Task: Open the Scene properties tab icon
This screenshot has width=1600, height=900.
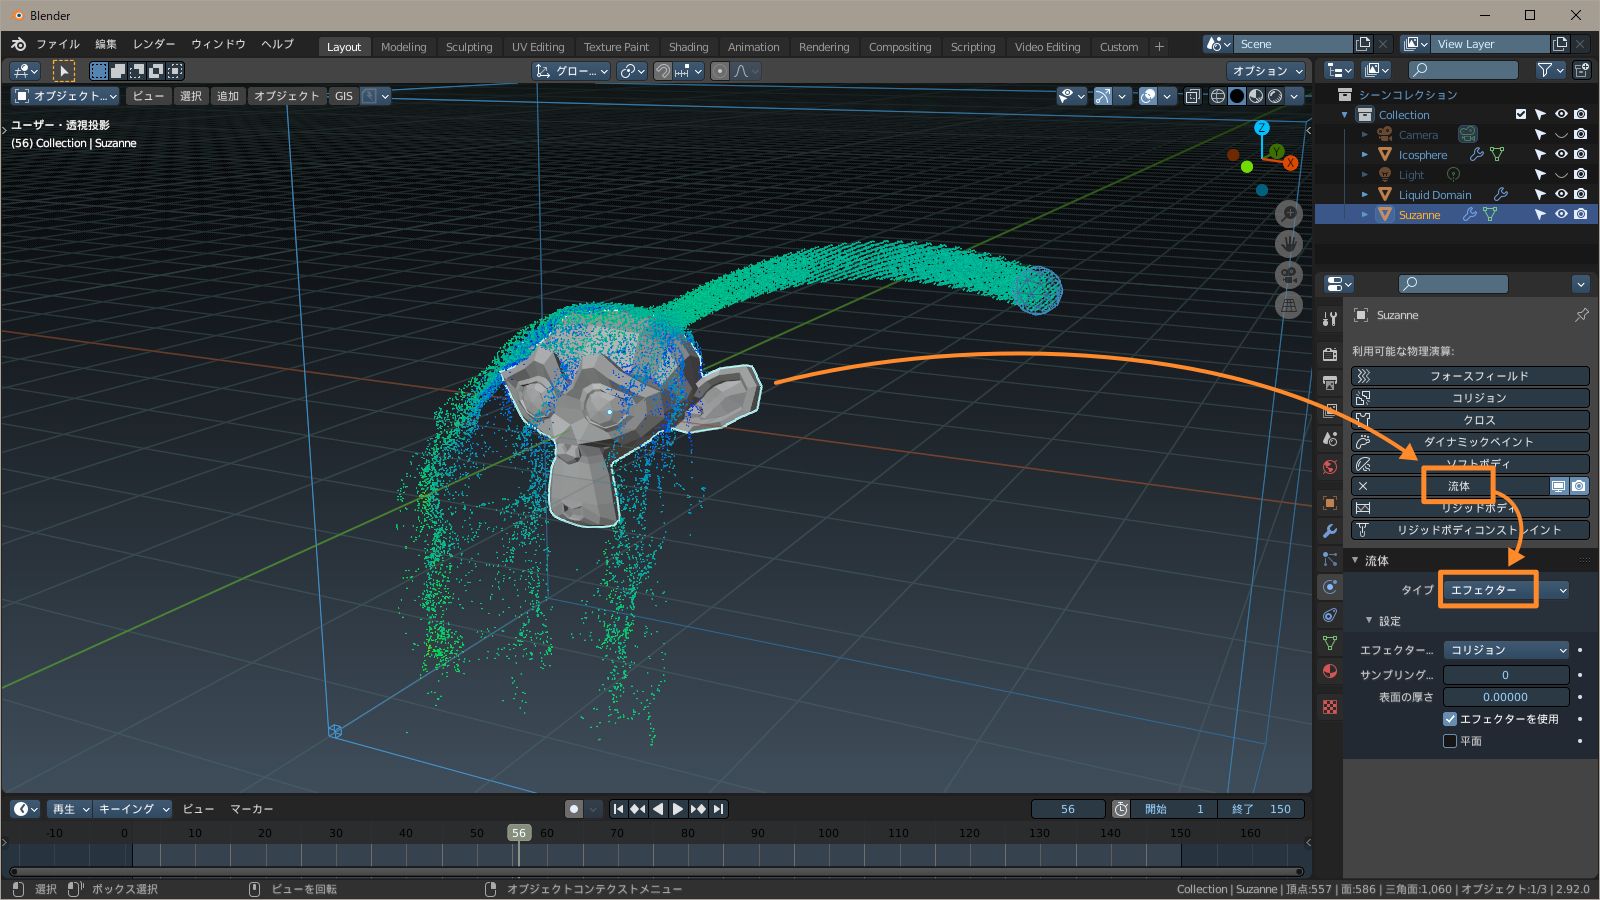Action: point(1329,439)
